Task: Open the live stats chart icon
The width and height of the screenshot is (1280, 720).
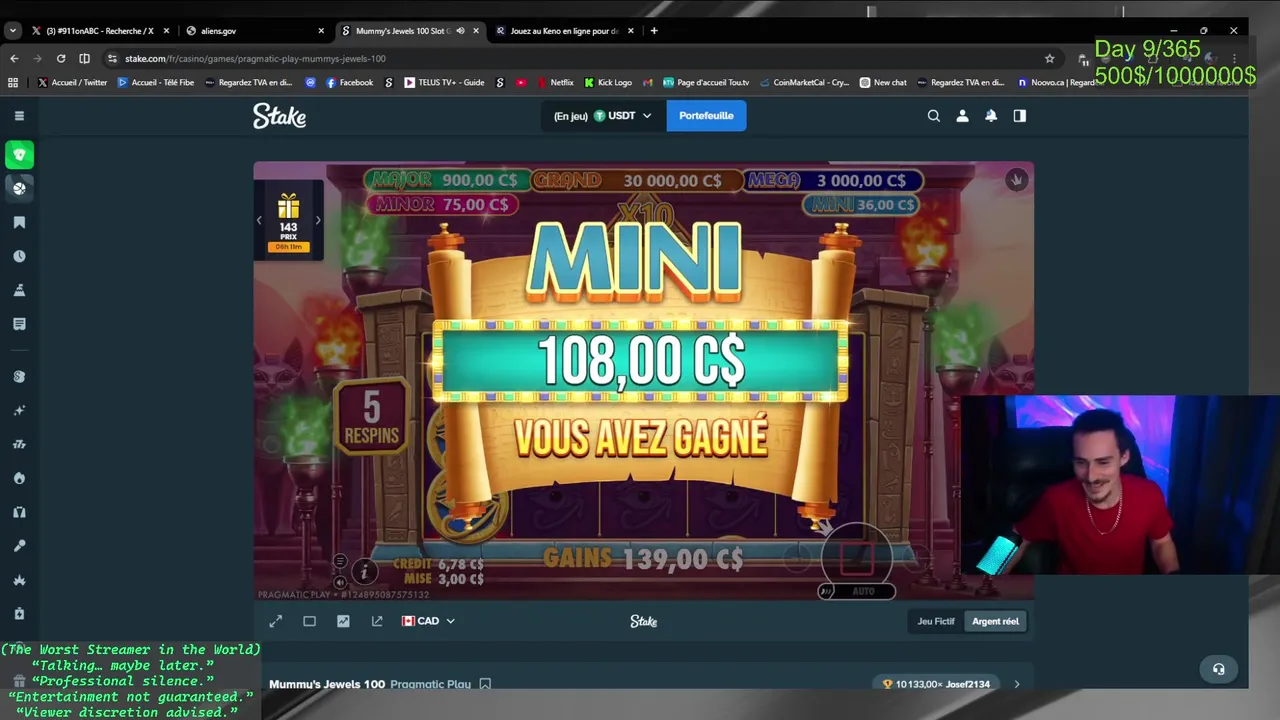Action: pyautogui.click(x=343, y=621)
